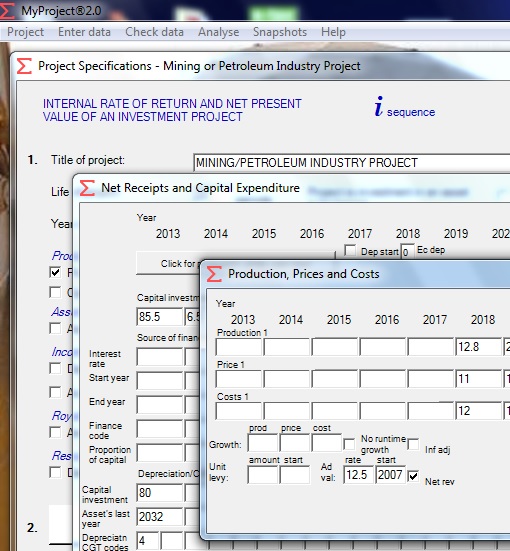The image size is (510, 551).
Task: Click the partially hidden 'Click for' button
Action: point(168,264)
